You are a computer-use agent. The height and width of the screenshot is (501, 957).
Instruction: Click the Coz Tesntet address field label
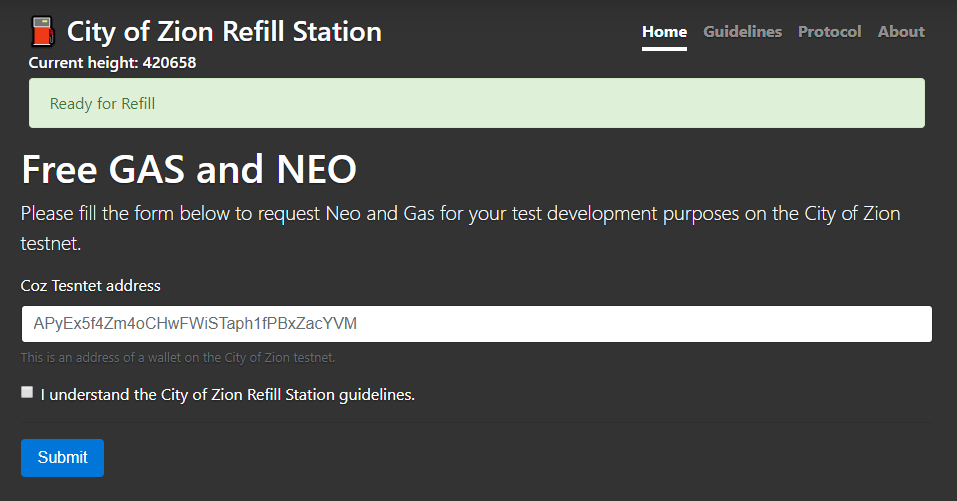point(90,286)
